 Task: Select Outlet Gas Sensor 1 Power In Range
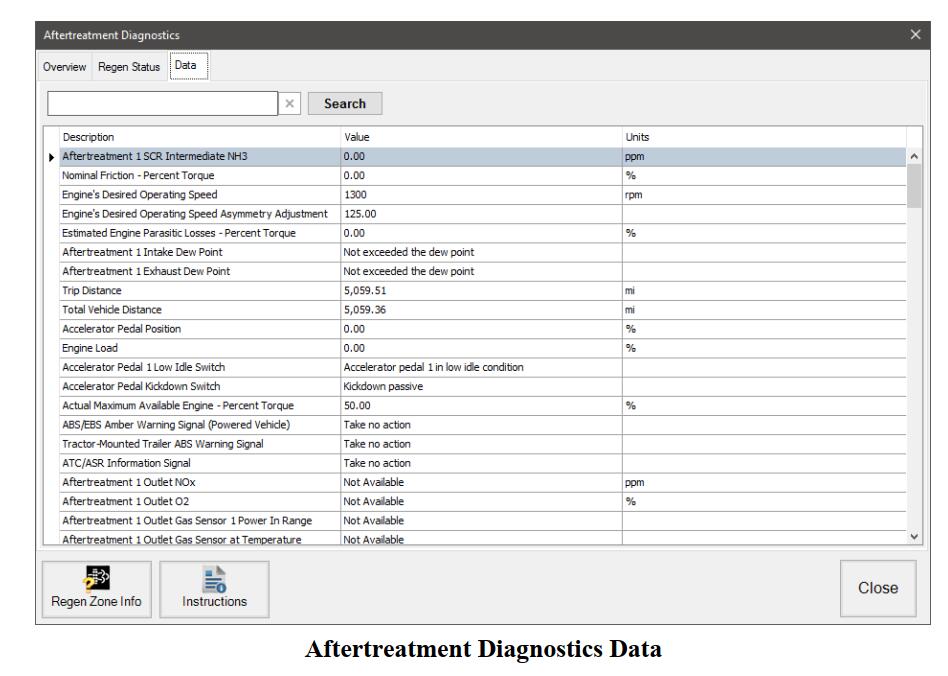(482, 521)
